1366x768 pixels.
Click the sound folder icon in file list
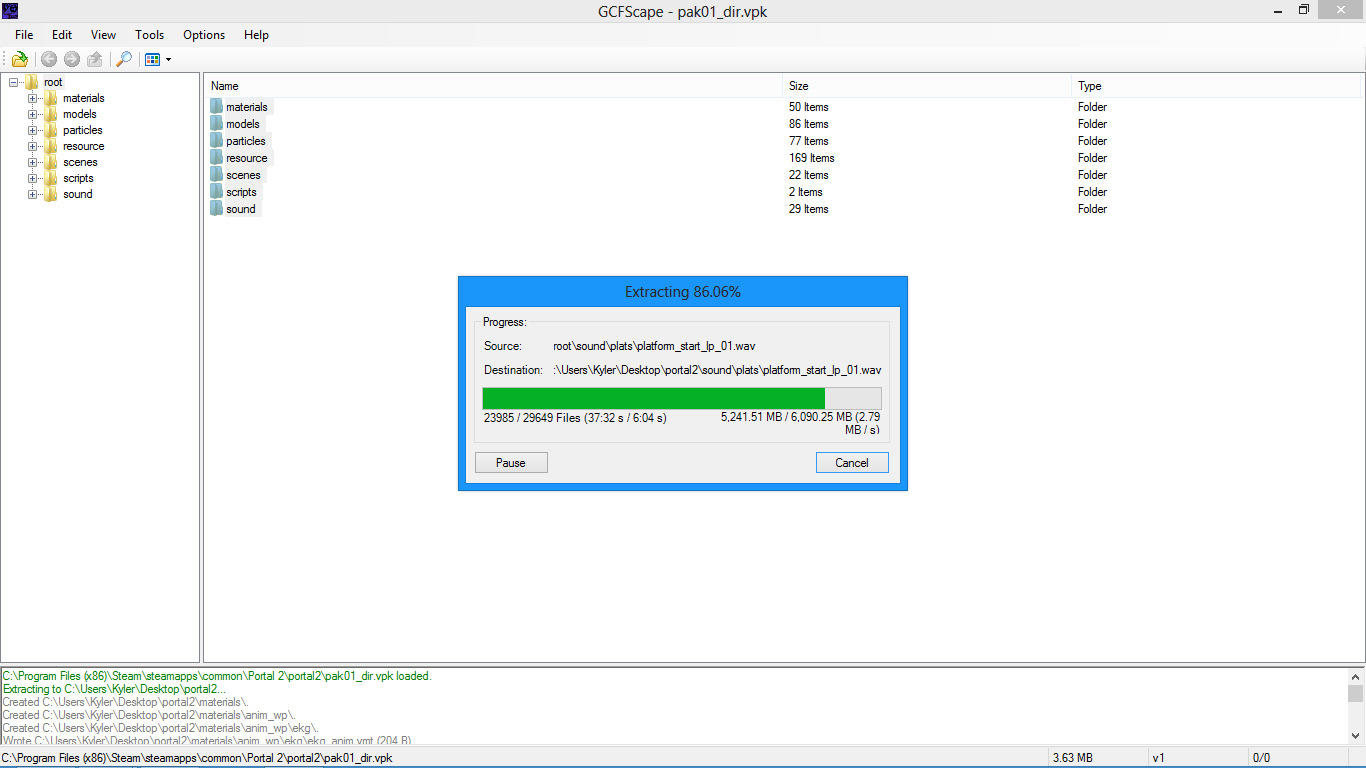tap(217, 209)
